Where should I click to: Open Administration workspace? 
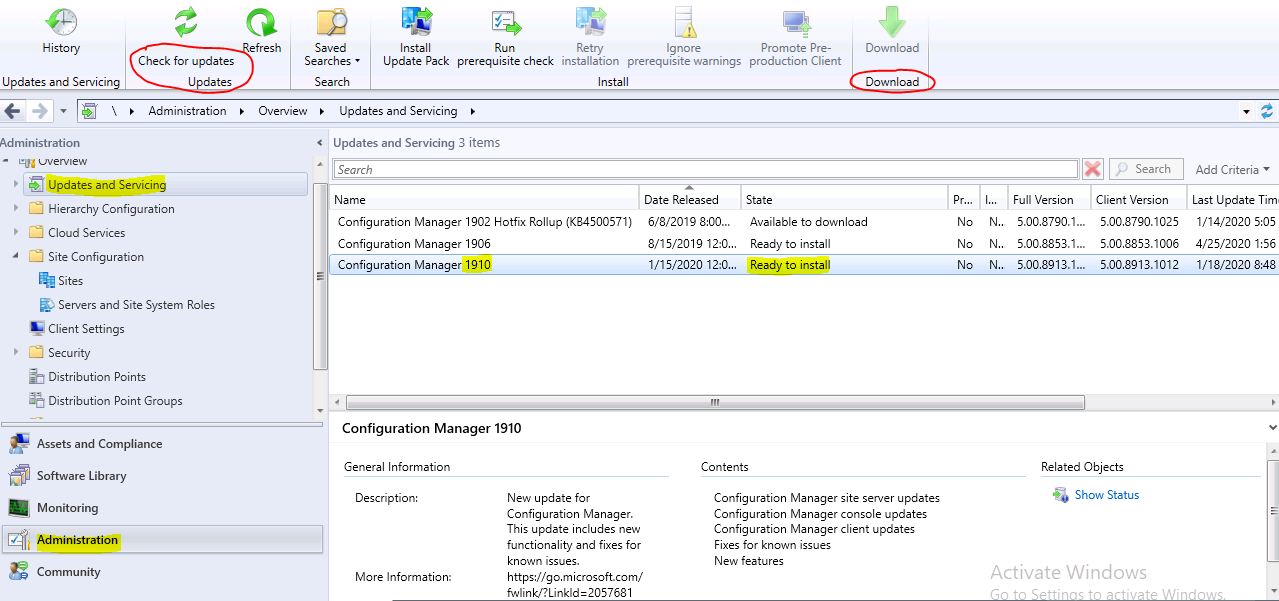click(x=162, y=540)
